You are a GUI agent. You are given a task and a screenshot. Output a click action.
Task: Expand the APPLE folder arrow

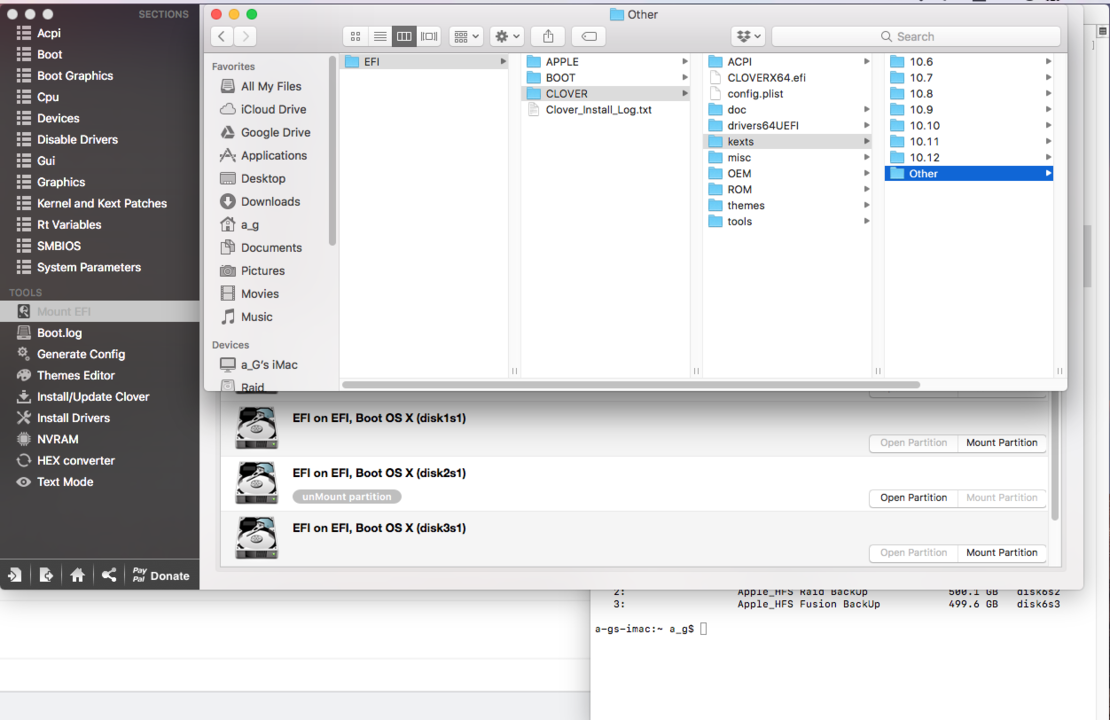click(x=685, y=62)
